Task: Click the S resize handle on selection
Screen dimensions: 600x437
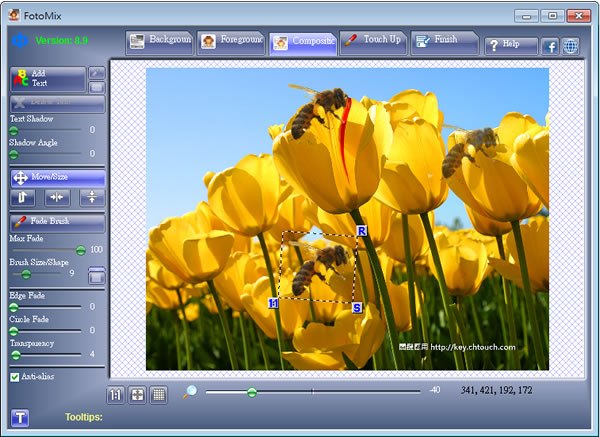Action: pyautogui.click(x=357, y=307)
